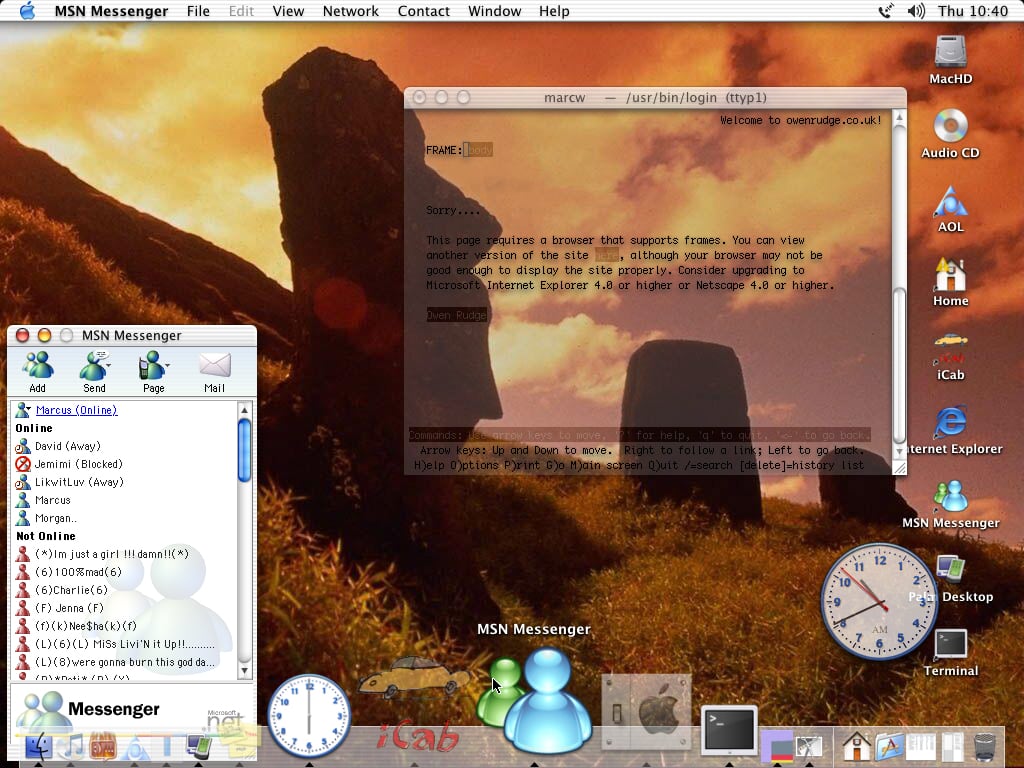Image resolution: width=1024 pixels, height=768 pixels.
Task: Click the Trash icon in the Dock
Action: (x=985, y=746)
